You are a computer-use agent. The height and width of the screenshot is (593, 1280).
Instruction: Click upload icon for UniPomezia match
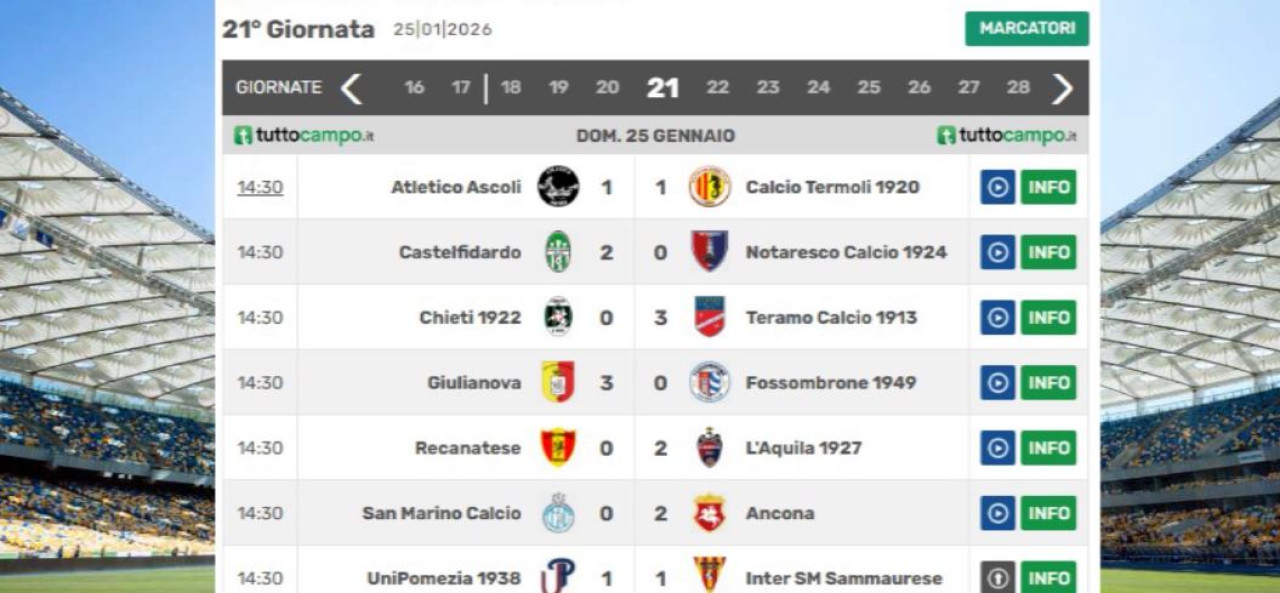[997, 578]
